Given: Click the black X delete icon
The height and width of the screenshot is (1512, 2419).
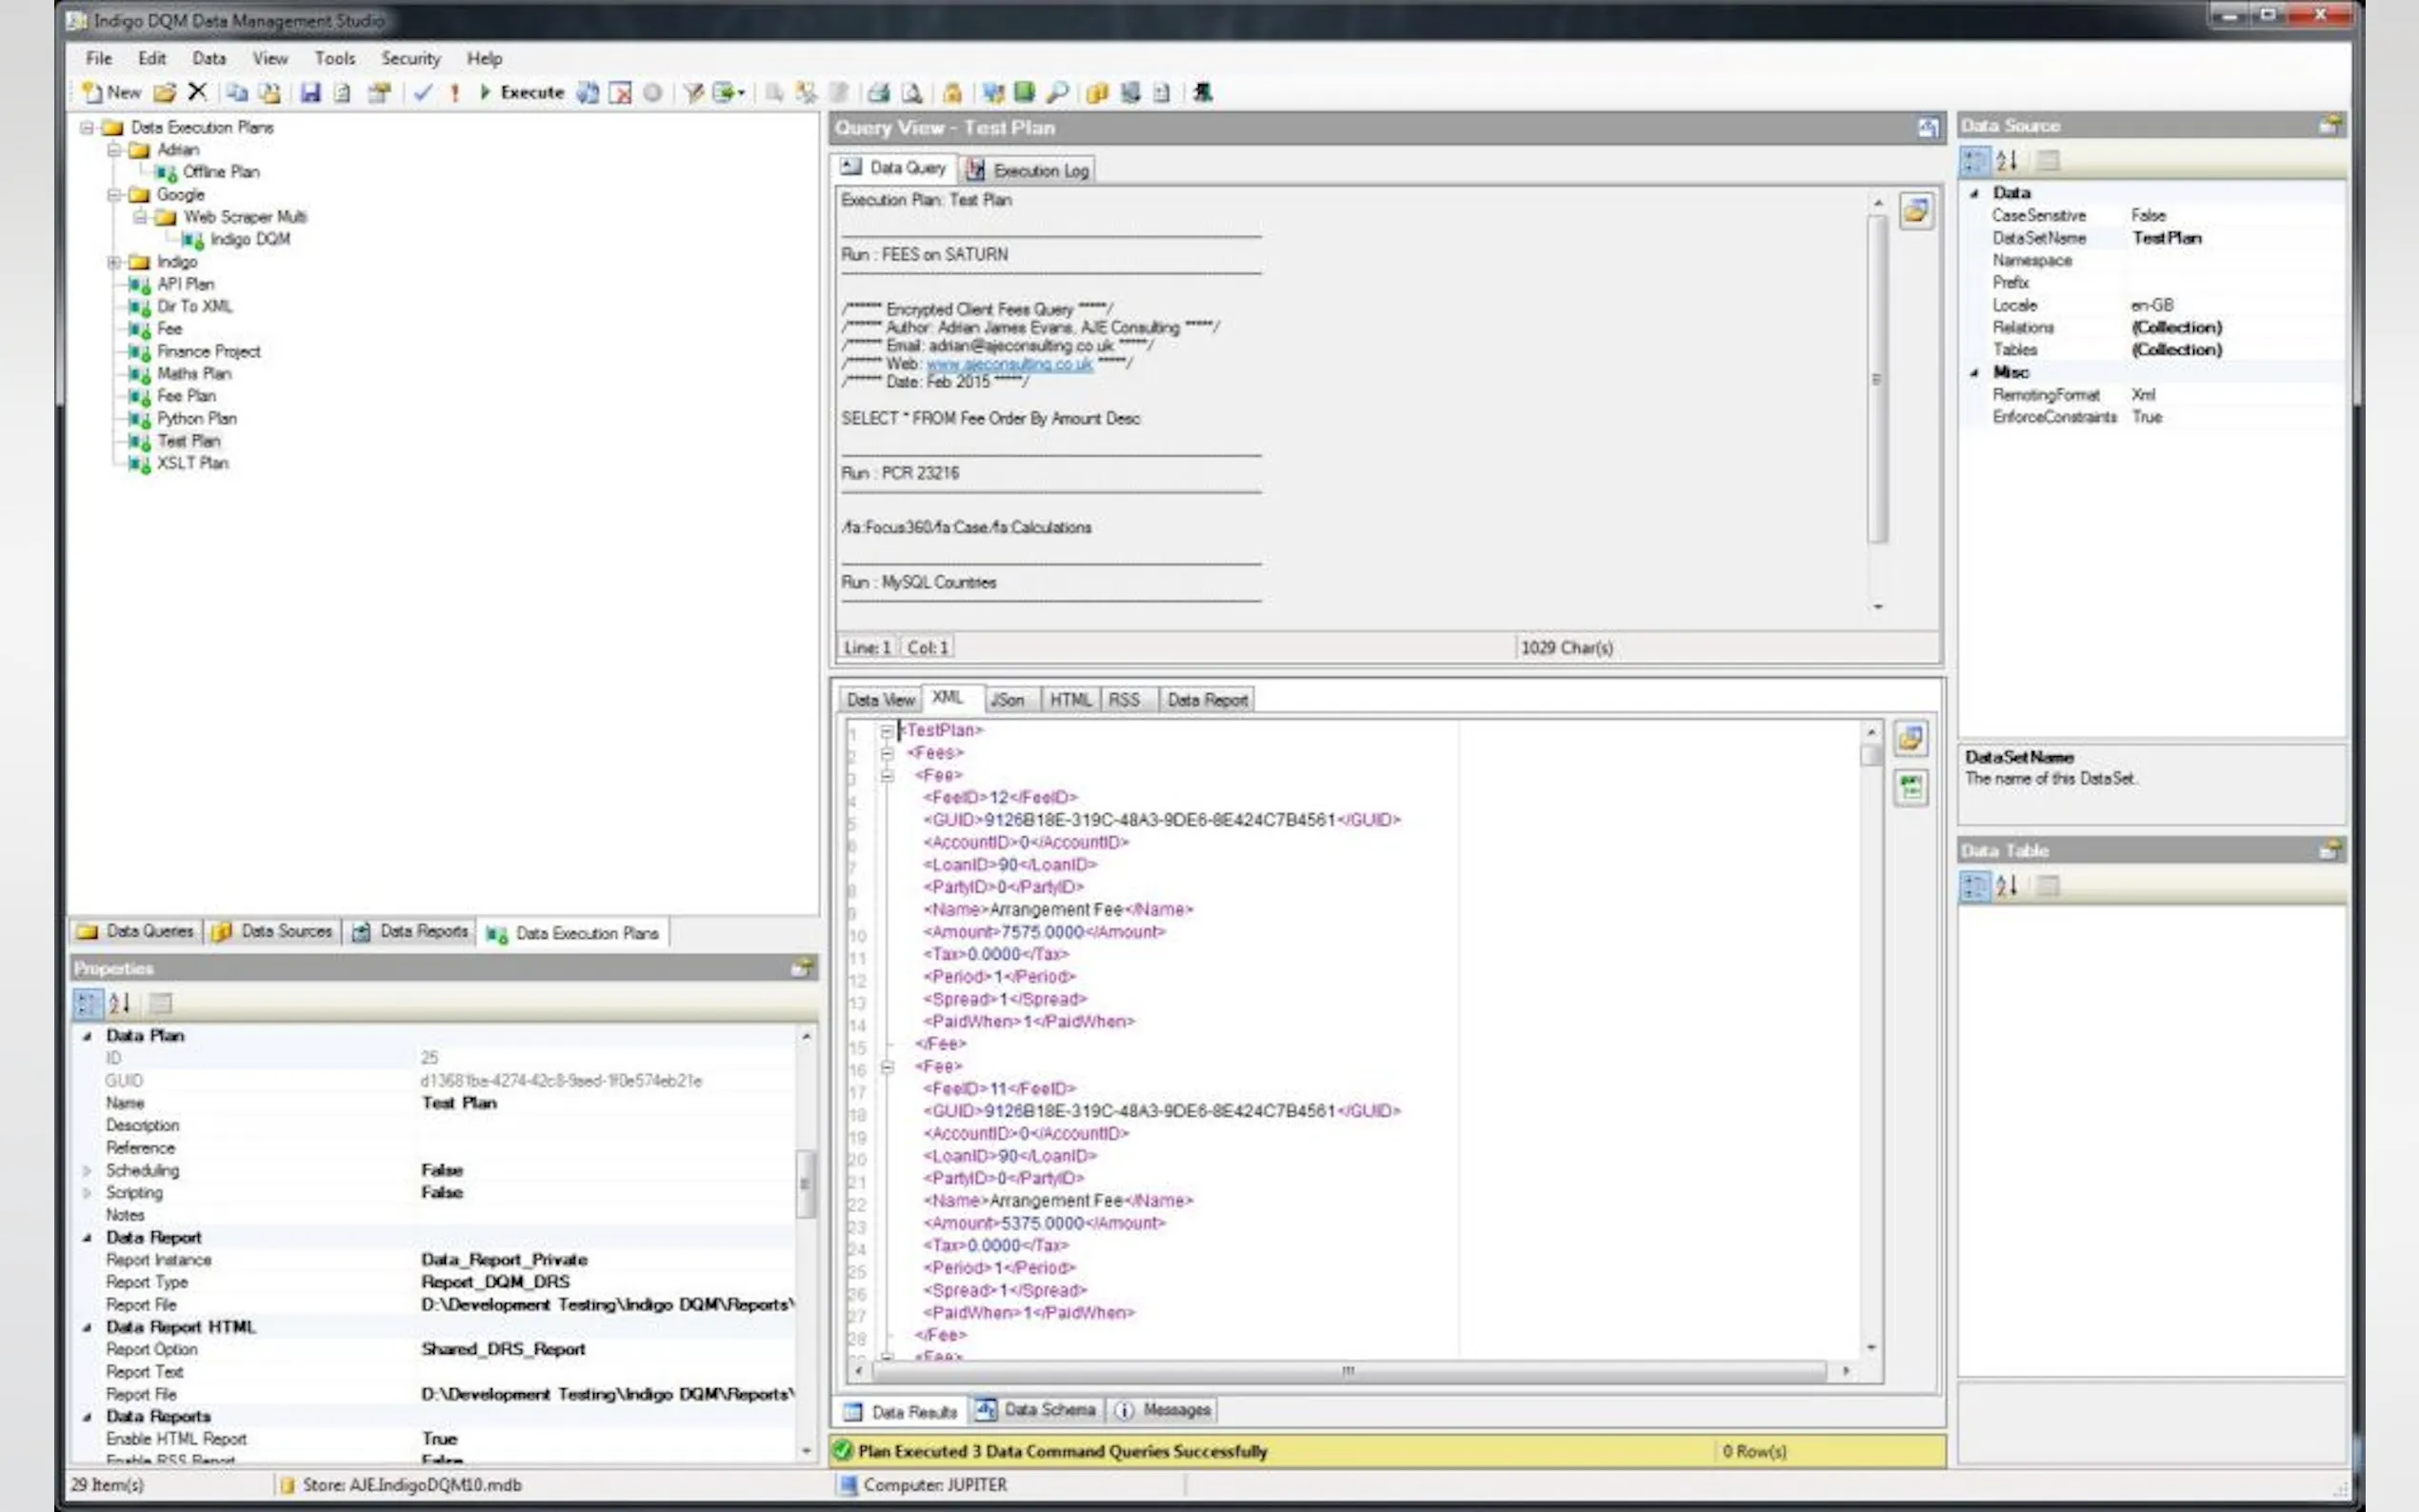Looking at the screenshot, I should pos(197,92).
